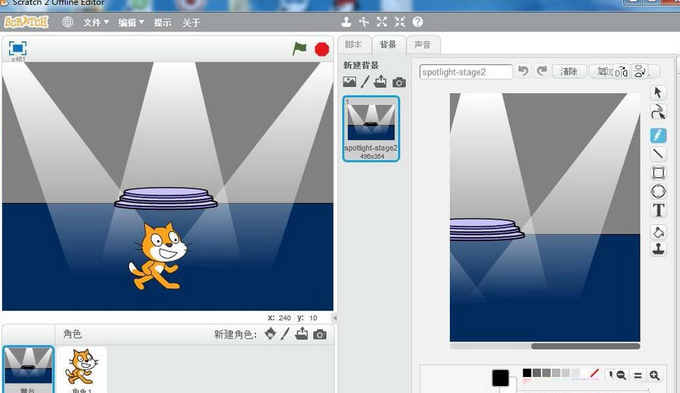Pick the transparent red-slash swatch
Viewport: 680px width, 393px height.
click(595, 373)
